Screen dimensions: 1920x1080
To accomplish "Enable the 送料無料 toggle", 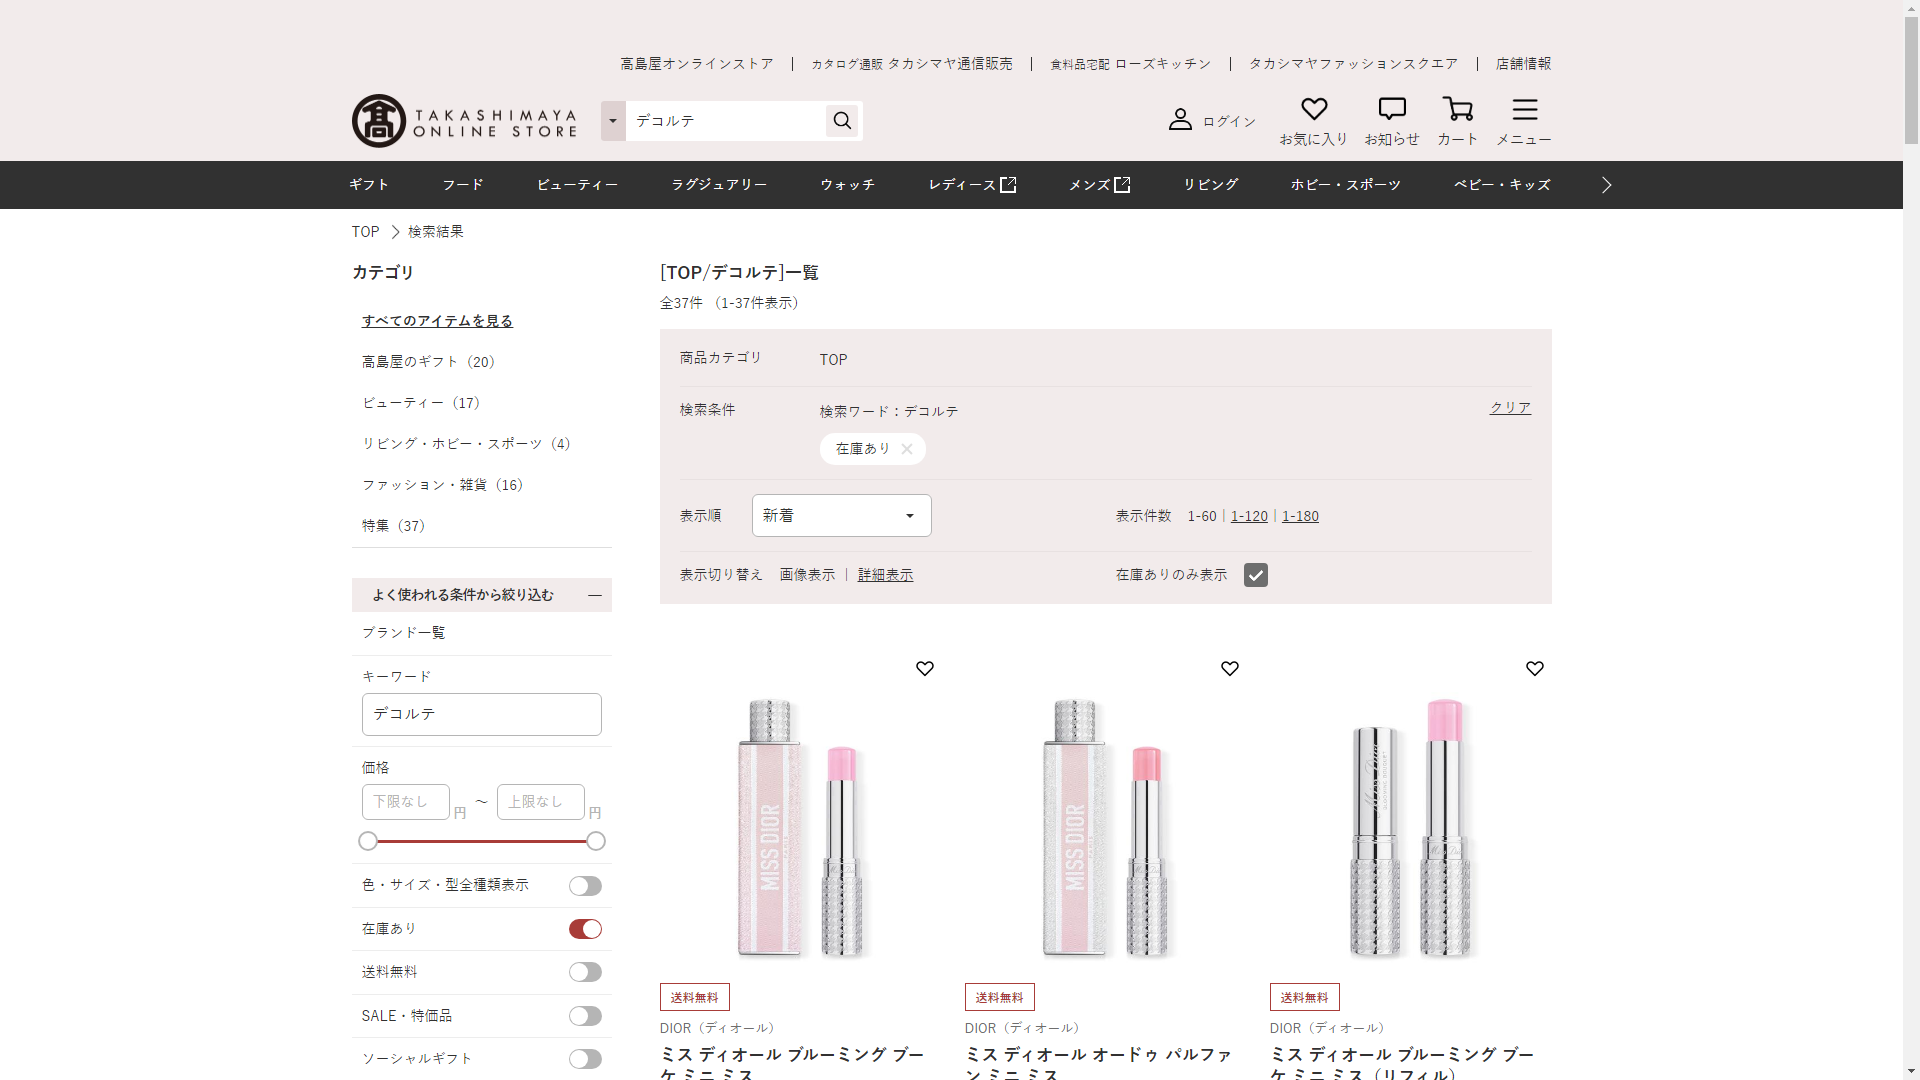I will point(585,972).
